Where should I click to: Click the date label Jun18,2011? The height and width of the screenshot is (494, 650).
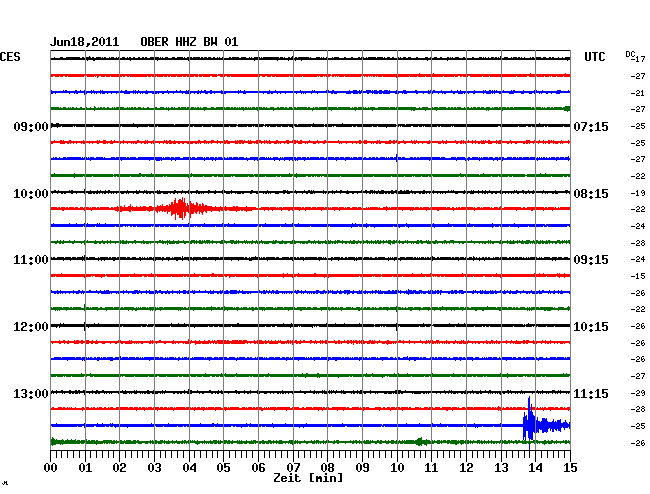pyautogui.click(x=85, y=42)
